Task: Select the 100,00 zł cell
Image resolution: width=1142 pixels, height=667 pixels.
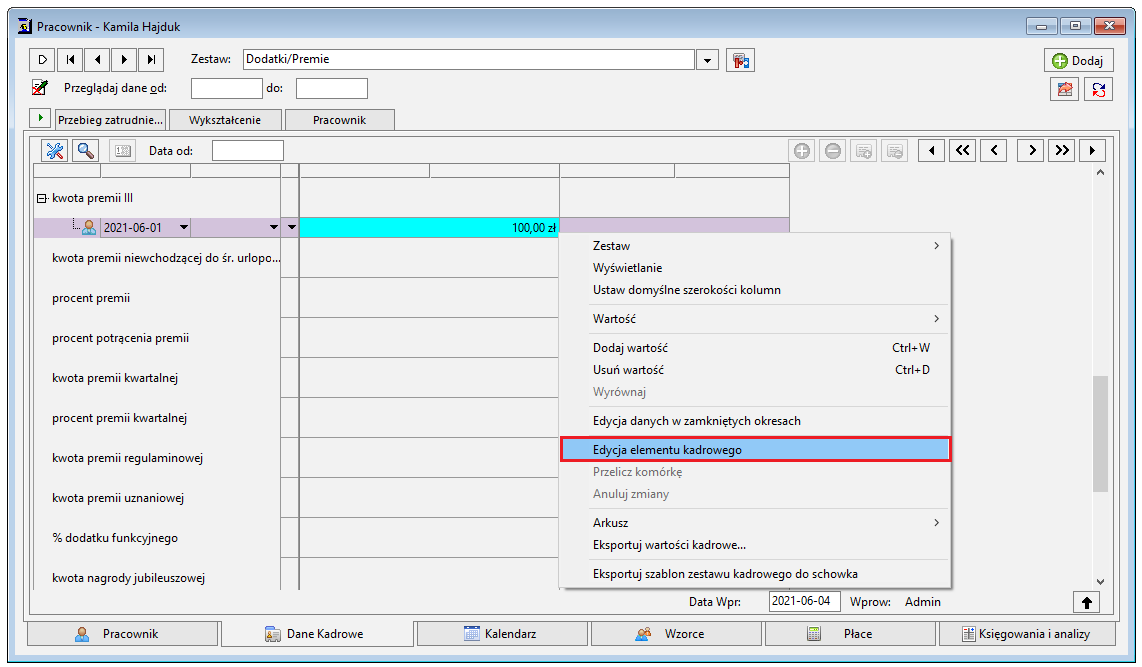Action: 429,227
